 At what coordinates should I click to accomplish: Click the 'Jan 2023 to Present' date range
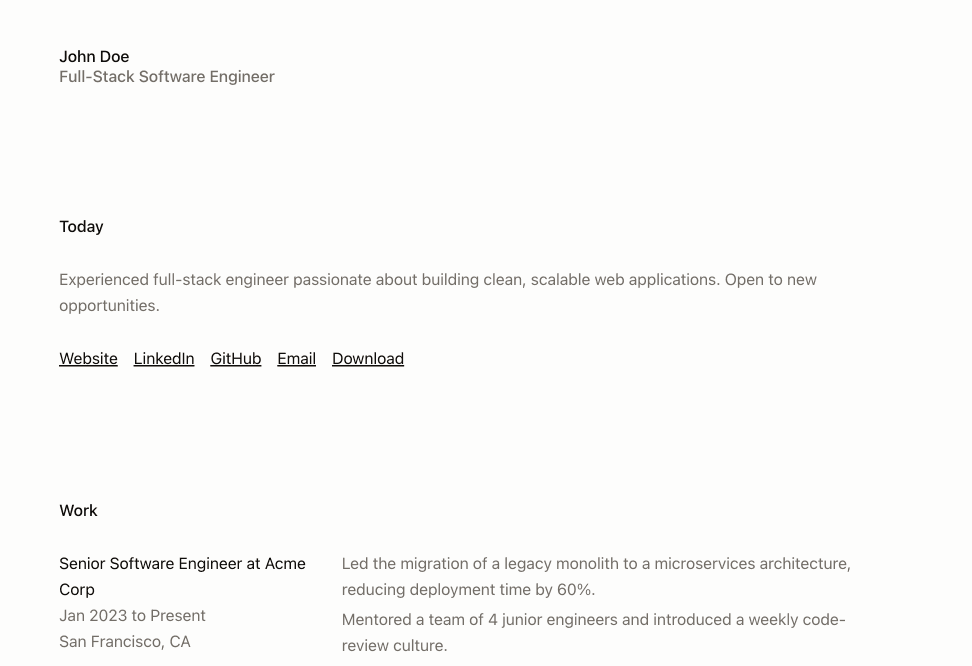pyautogui.click(x=132, y=616)
